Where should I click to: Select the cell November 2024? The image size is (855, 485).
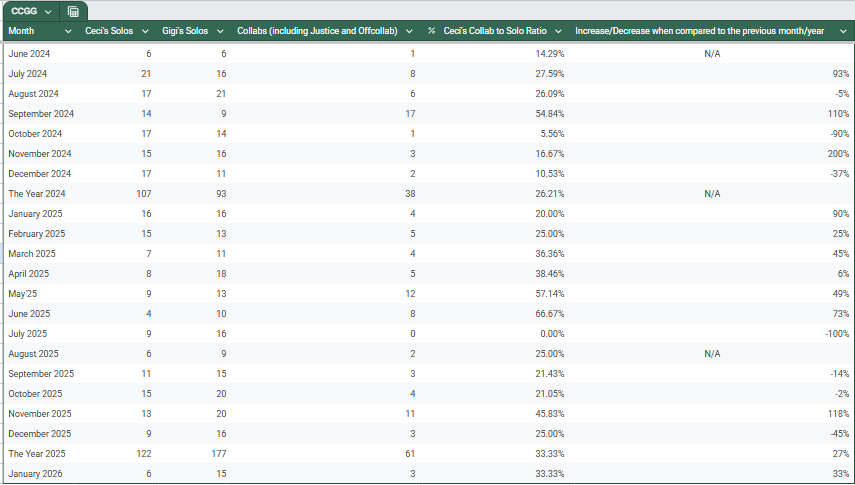(x=40, y=154)
